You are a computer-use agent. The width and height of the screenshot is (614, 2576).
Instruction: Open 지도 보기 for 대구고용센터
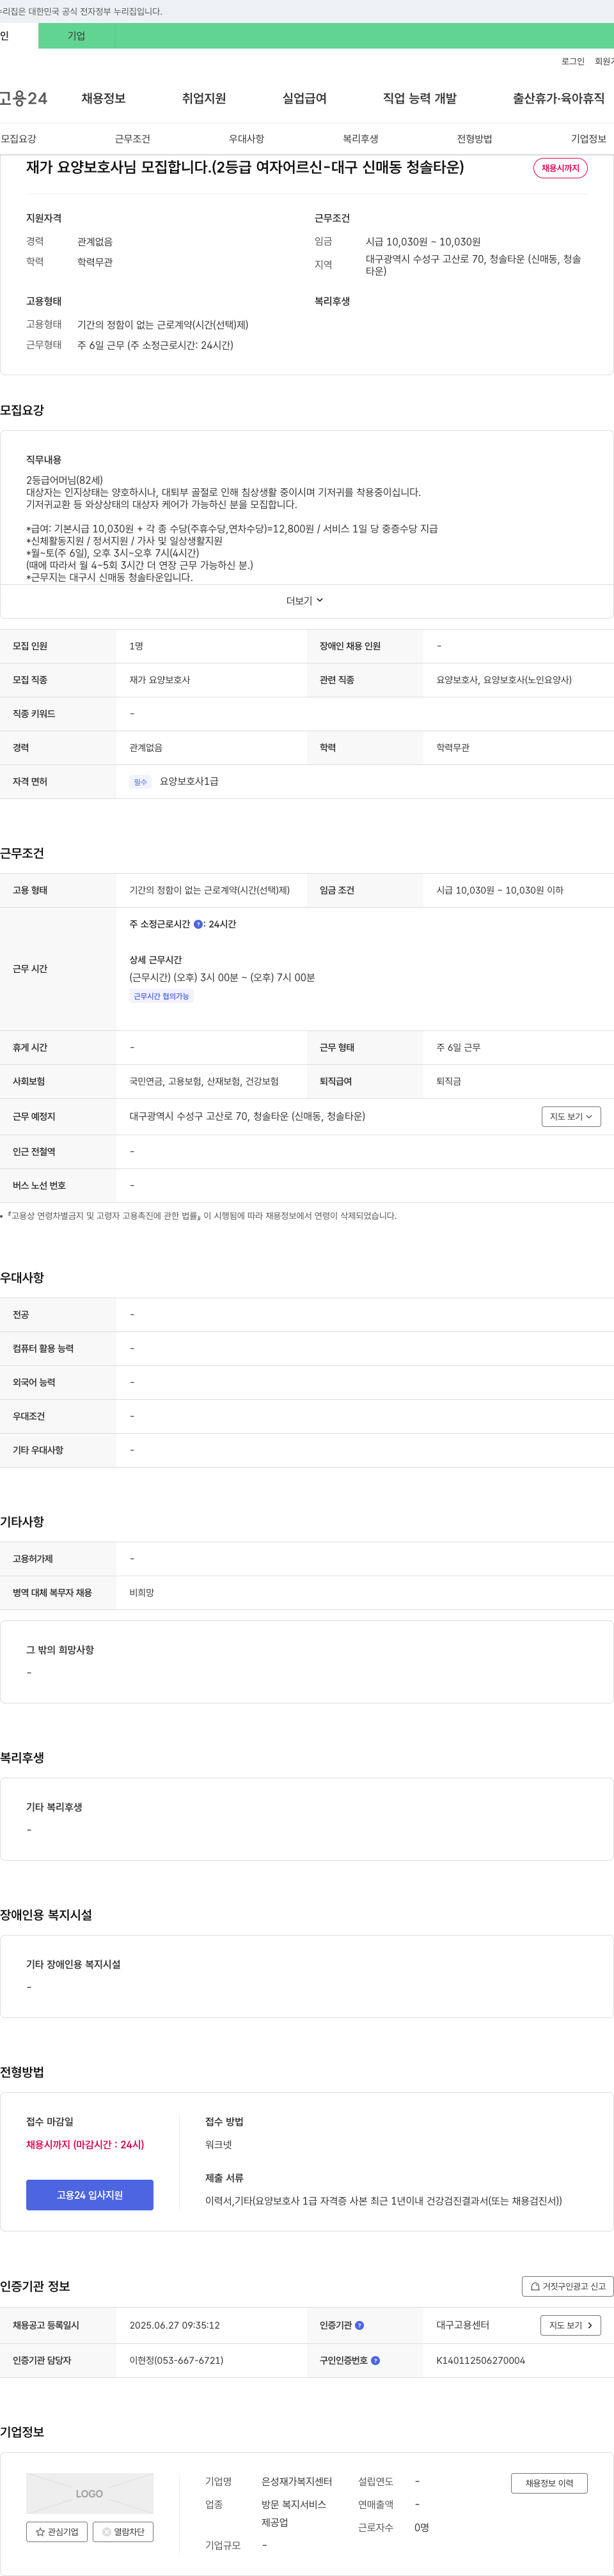pyautogui.click(x=571, y=2325)
